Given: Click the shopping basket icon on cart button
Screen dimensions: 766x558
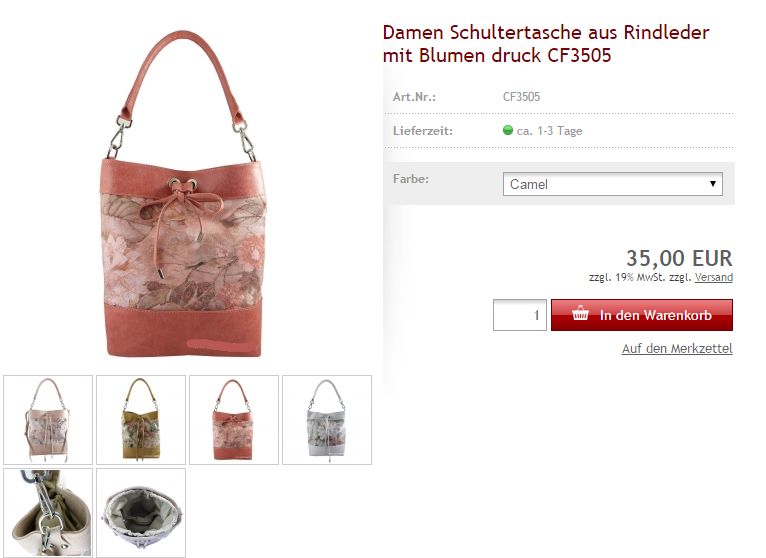Looking at the screenshot, I should (x=580, y=313).
